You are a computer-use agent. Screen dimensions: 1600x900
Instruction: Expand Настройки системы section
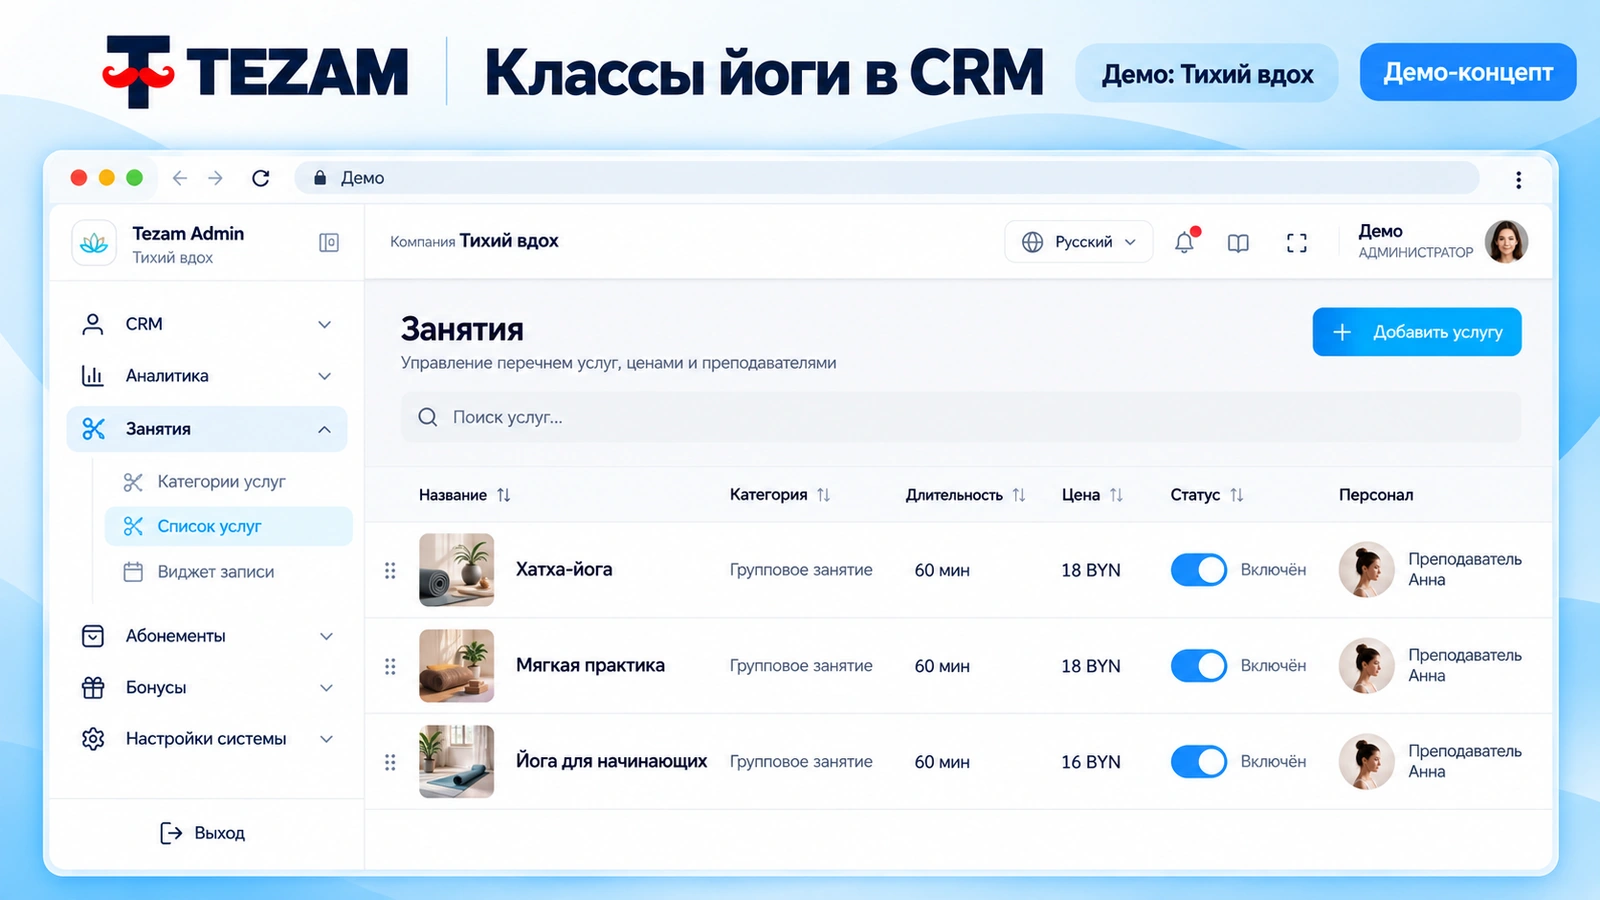(x=207, y=739)
